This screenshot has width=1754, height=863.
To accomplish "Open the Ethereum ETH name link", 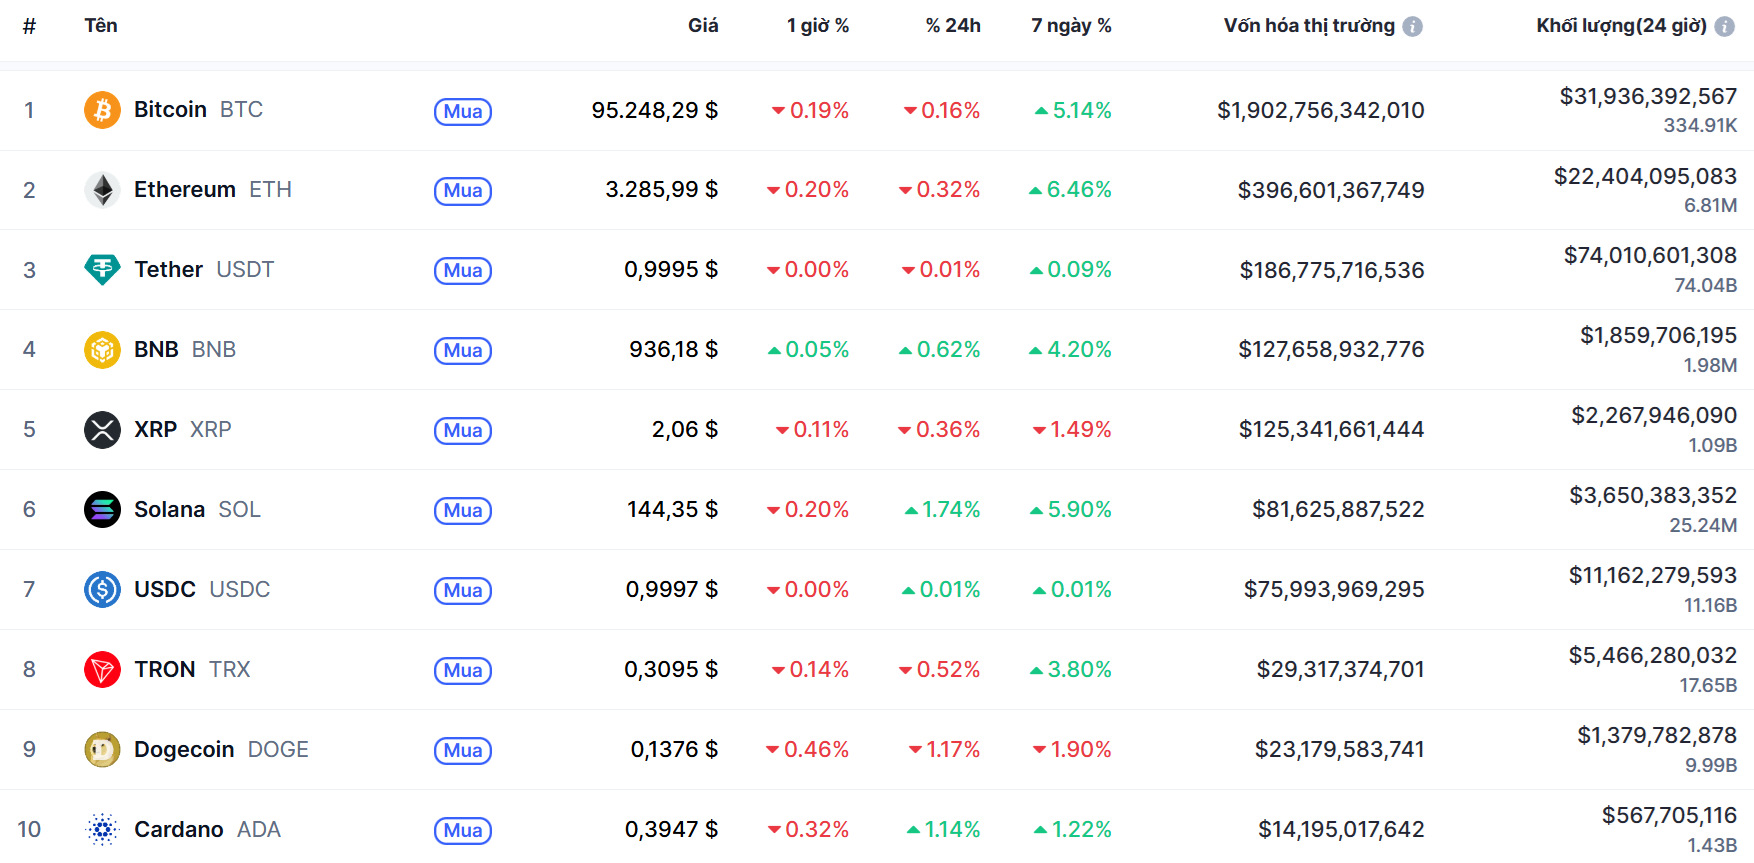I will tap(213, 190).
